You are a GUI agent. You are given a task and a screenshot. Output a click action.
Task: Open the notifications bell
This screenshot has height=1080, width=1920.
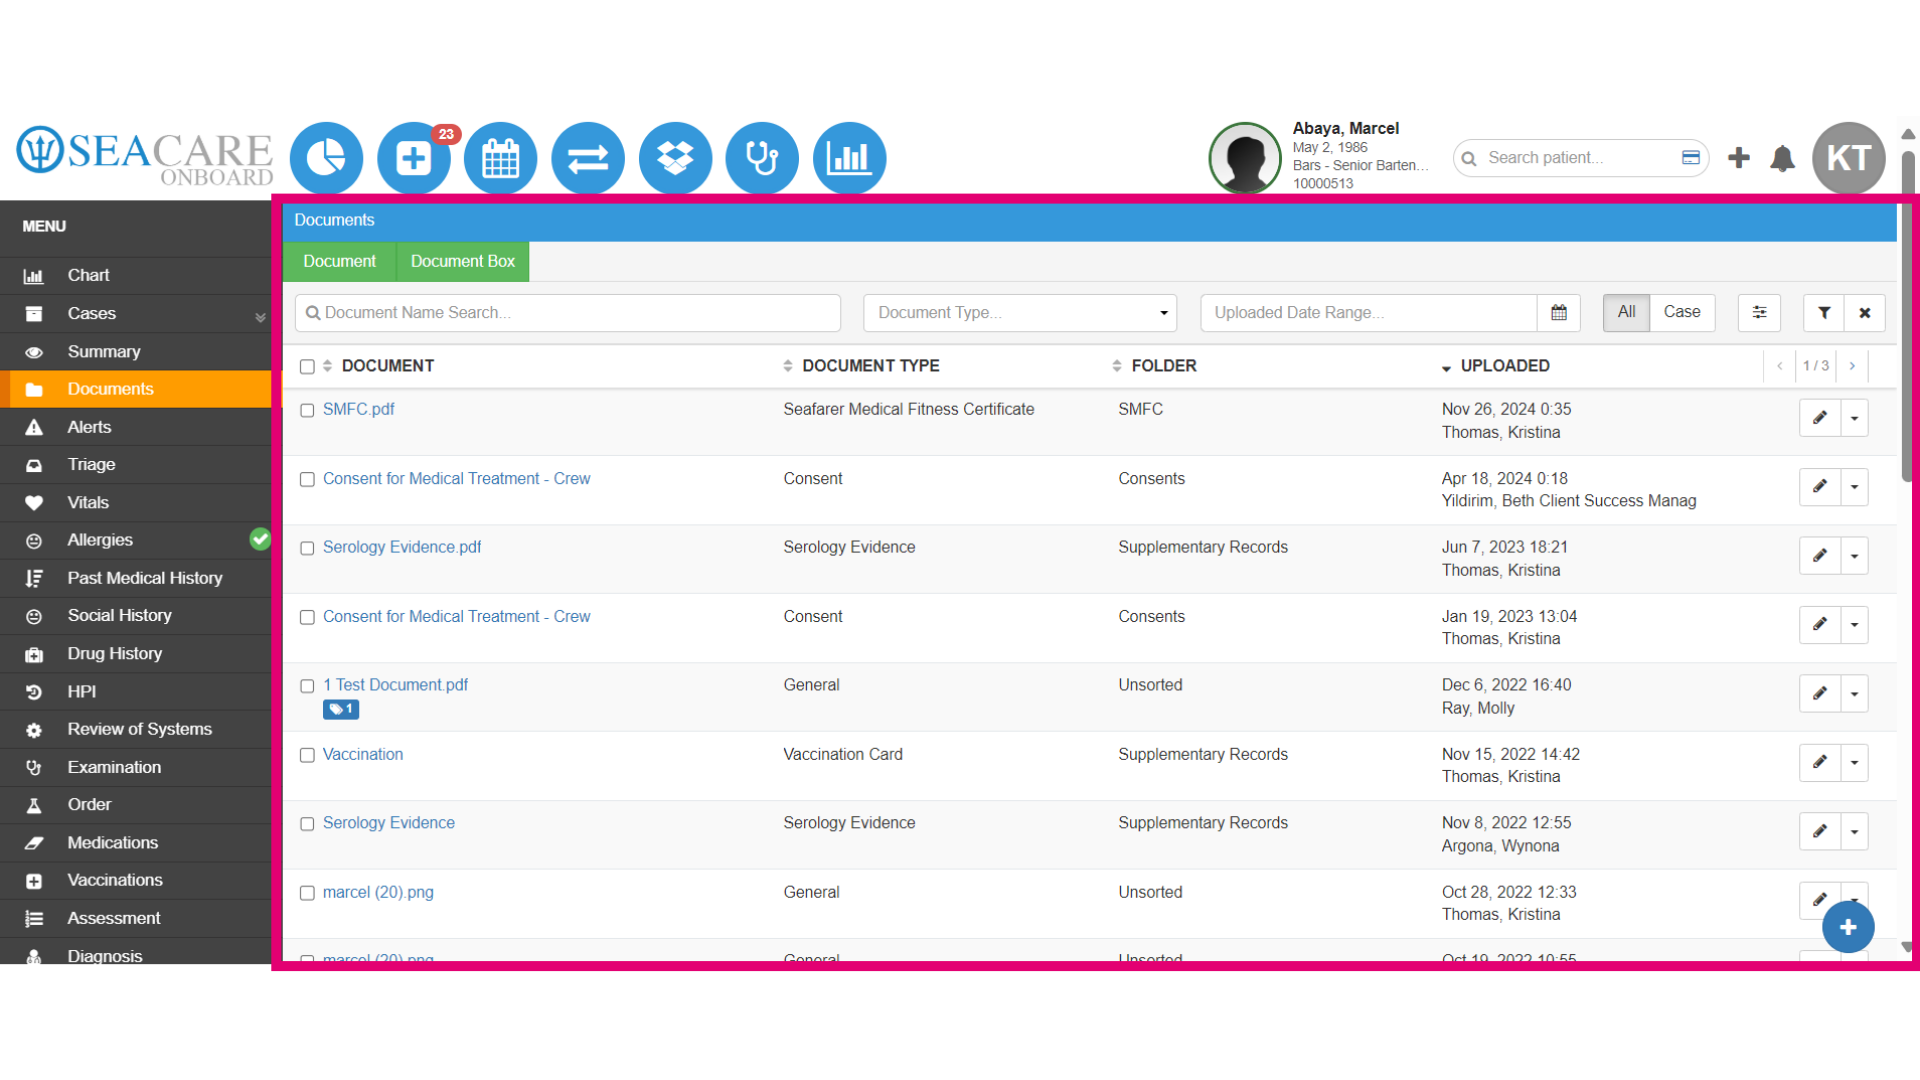click(x=1782, y=158)
